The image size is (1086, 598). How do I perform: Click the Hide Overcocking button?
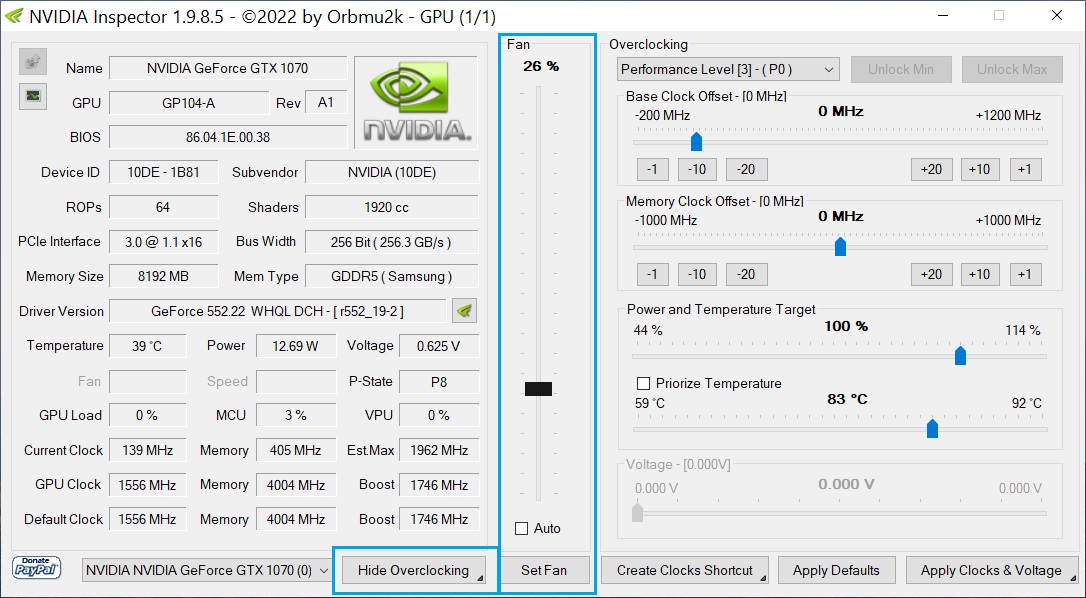point(414,570)
